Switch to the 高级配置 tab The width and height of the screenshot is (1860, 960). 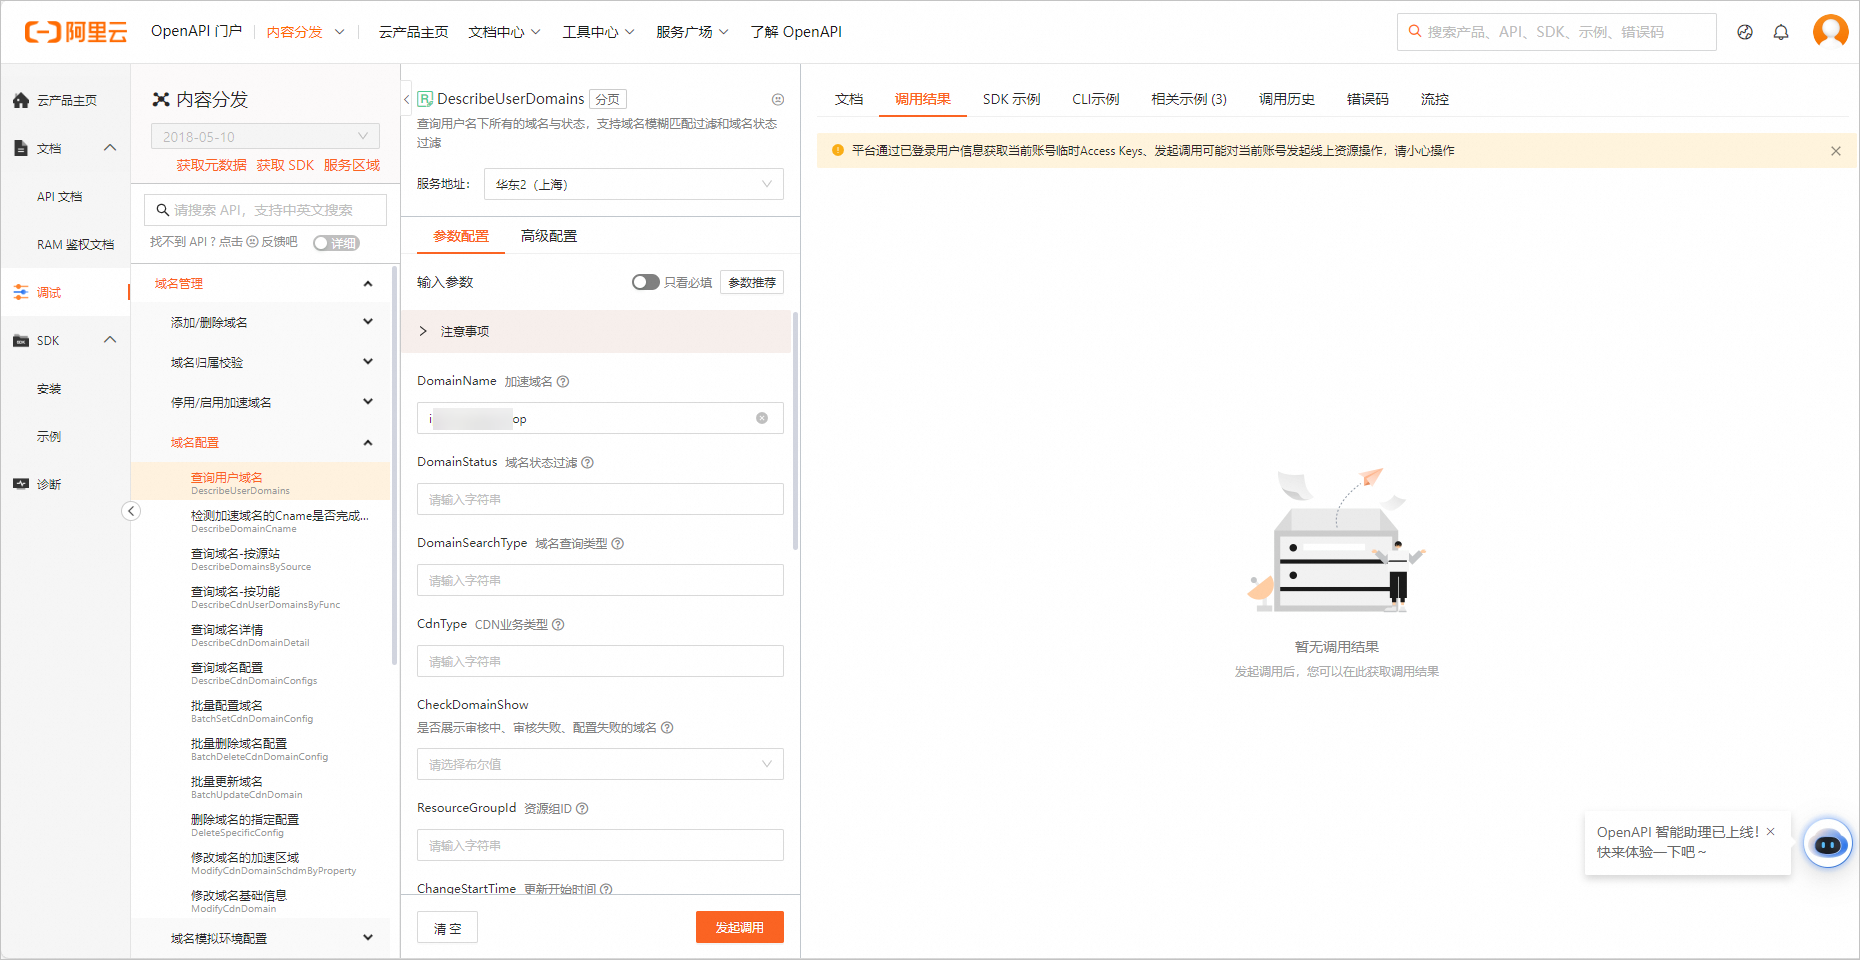tap(549, 236)
